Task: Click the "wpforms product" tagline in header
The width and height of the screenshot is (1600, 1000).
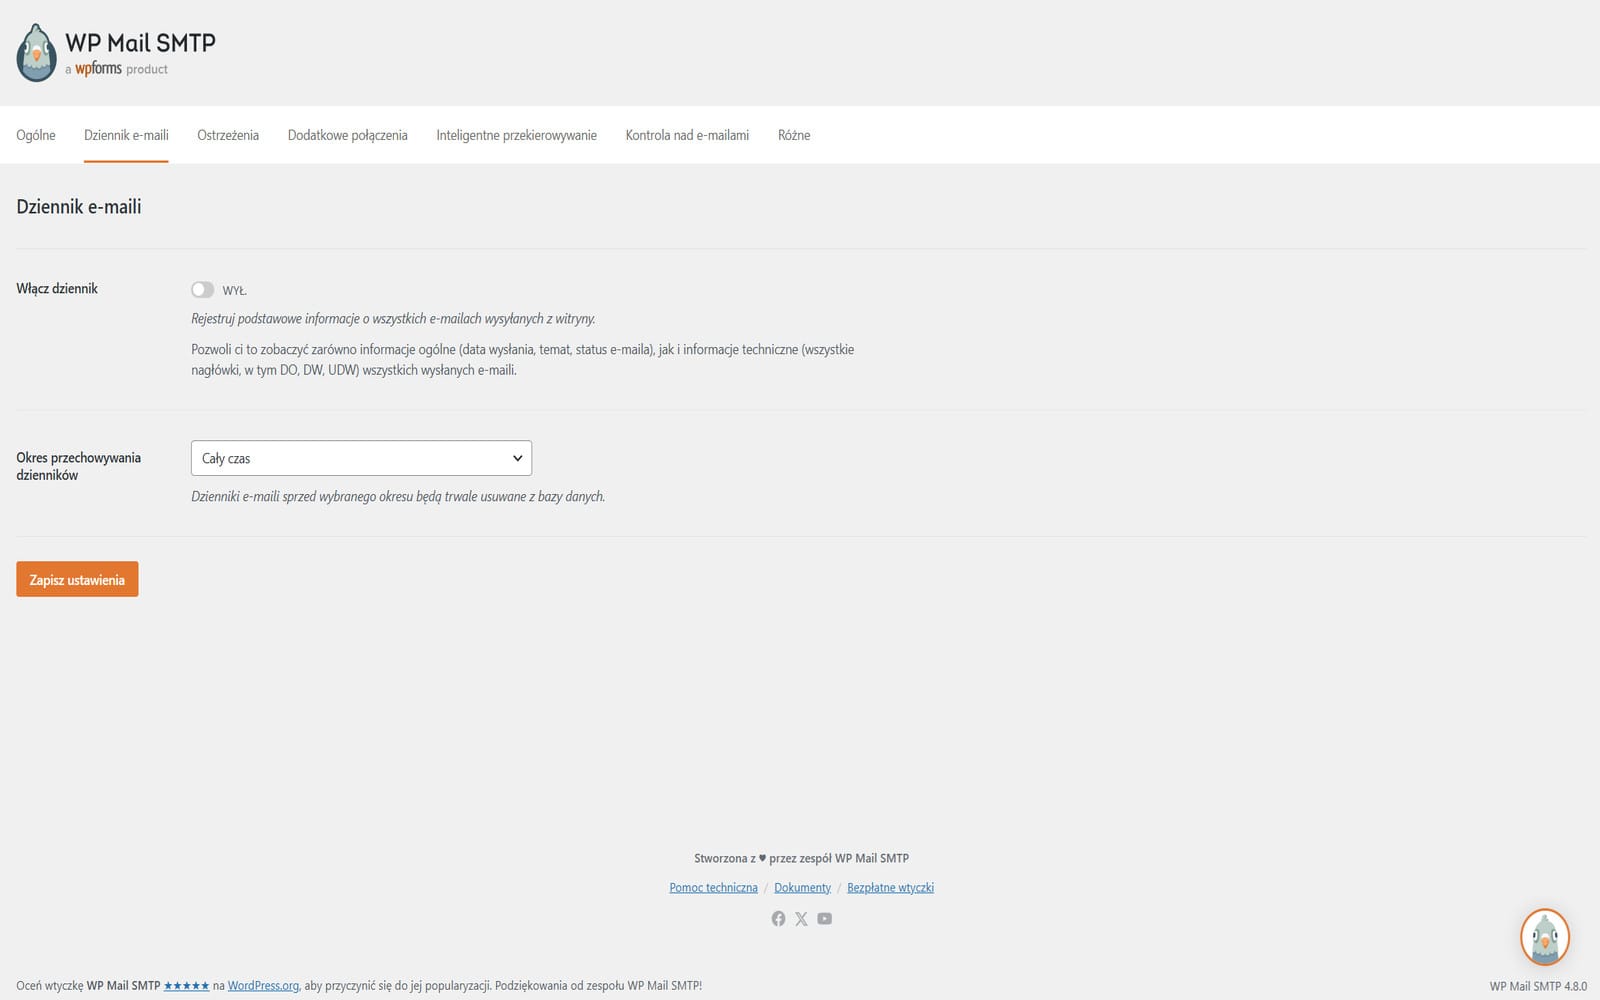Action: click(x=116, y=69)
